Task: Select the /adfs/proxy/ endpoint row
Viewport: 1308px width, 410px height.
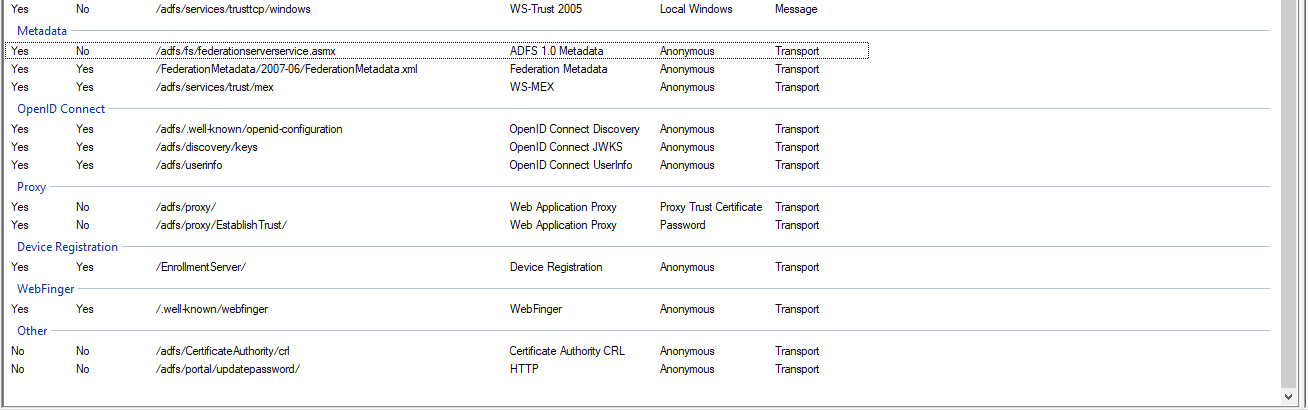Action: click(x=186, y=207)
